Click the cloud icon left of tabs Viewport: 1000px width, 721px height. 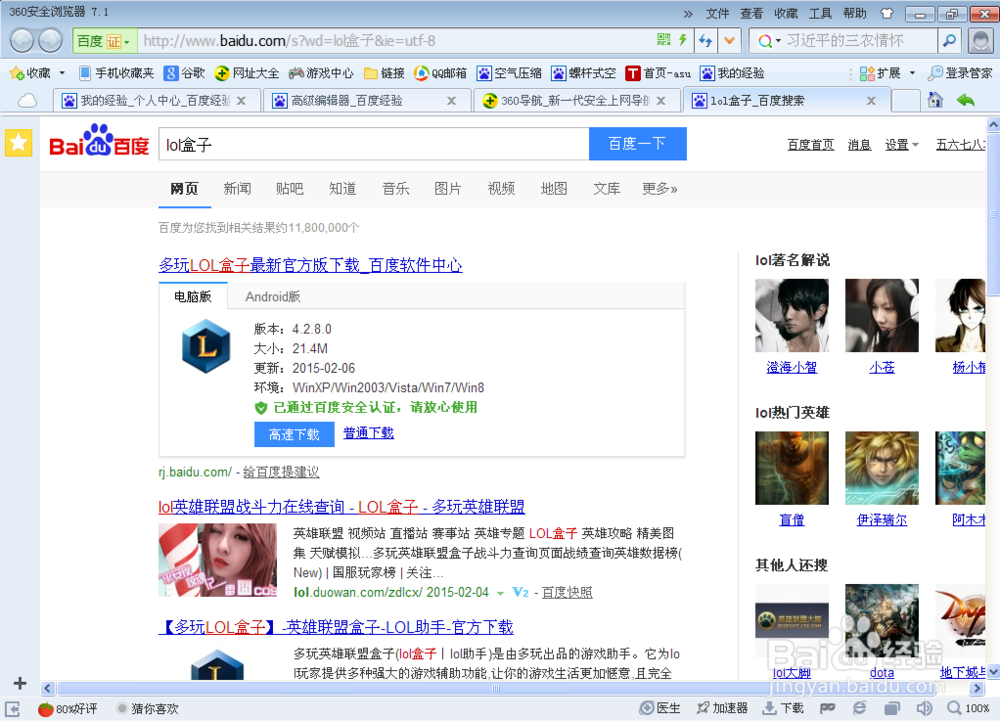point(27,101)
